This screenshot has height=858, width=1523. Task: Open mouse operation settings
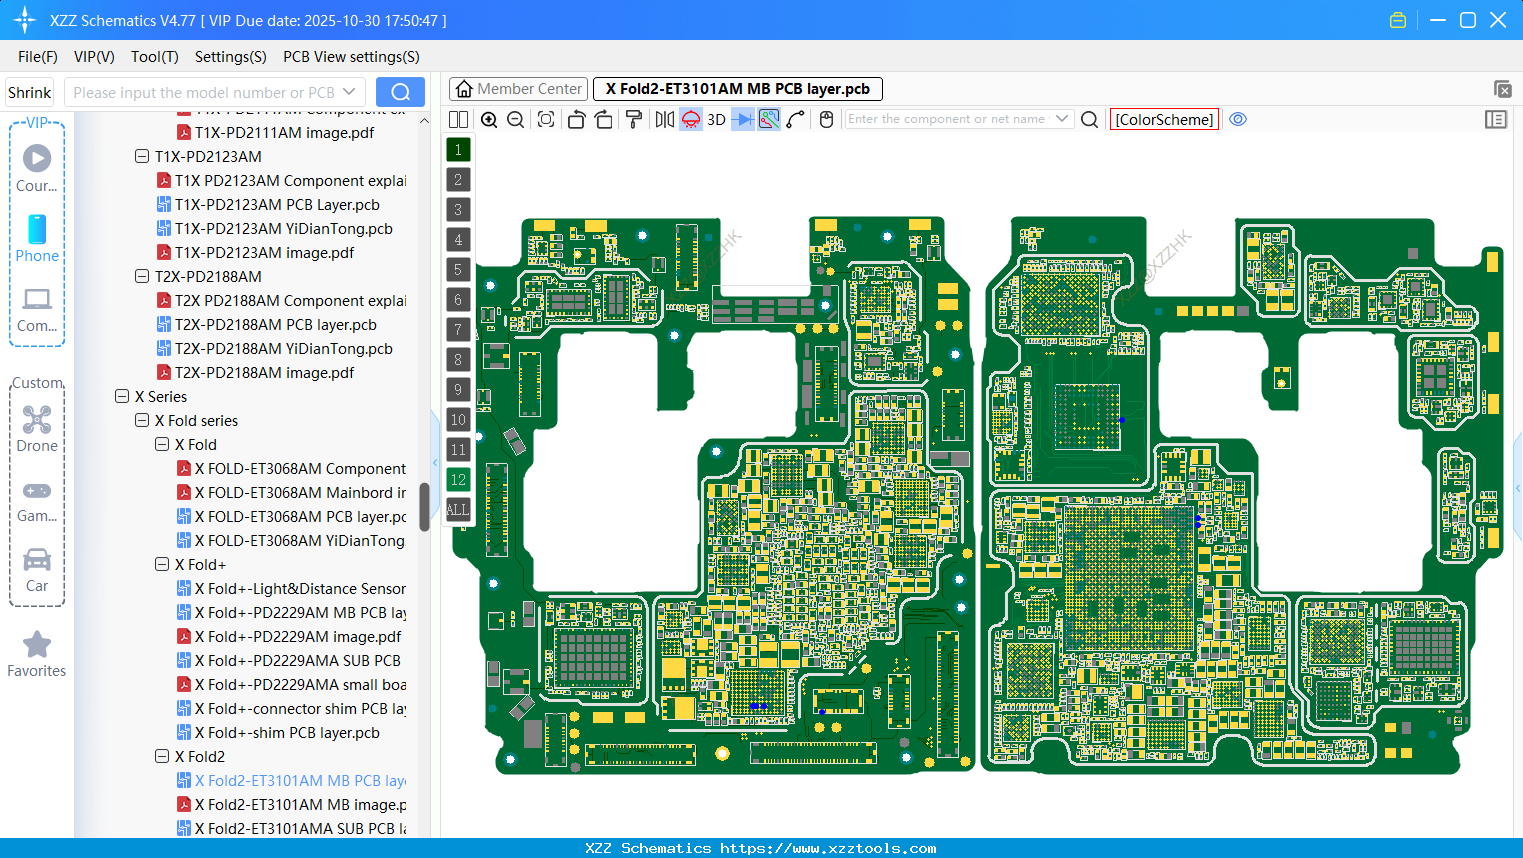coord(826,119)
